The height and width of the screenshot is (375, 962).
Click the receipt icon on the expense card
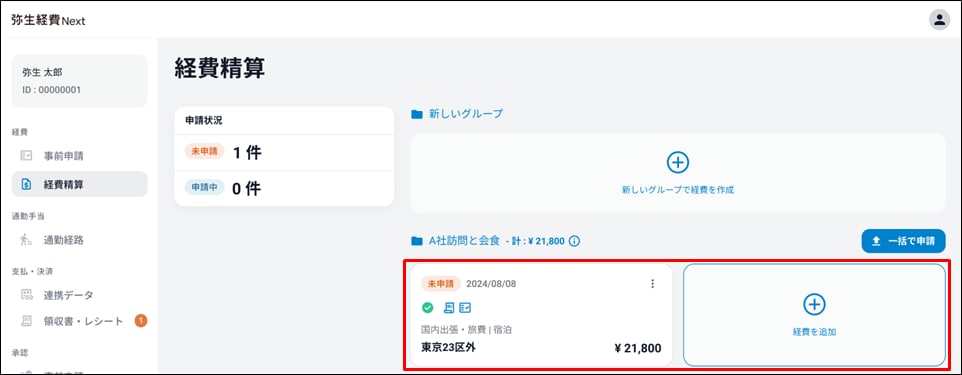pos(448,307)
